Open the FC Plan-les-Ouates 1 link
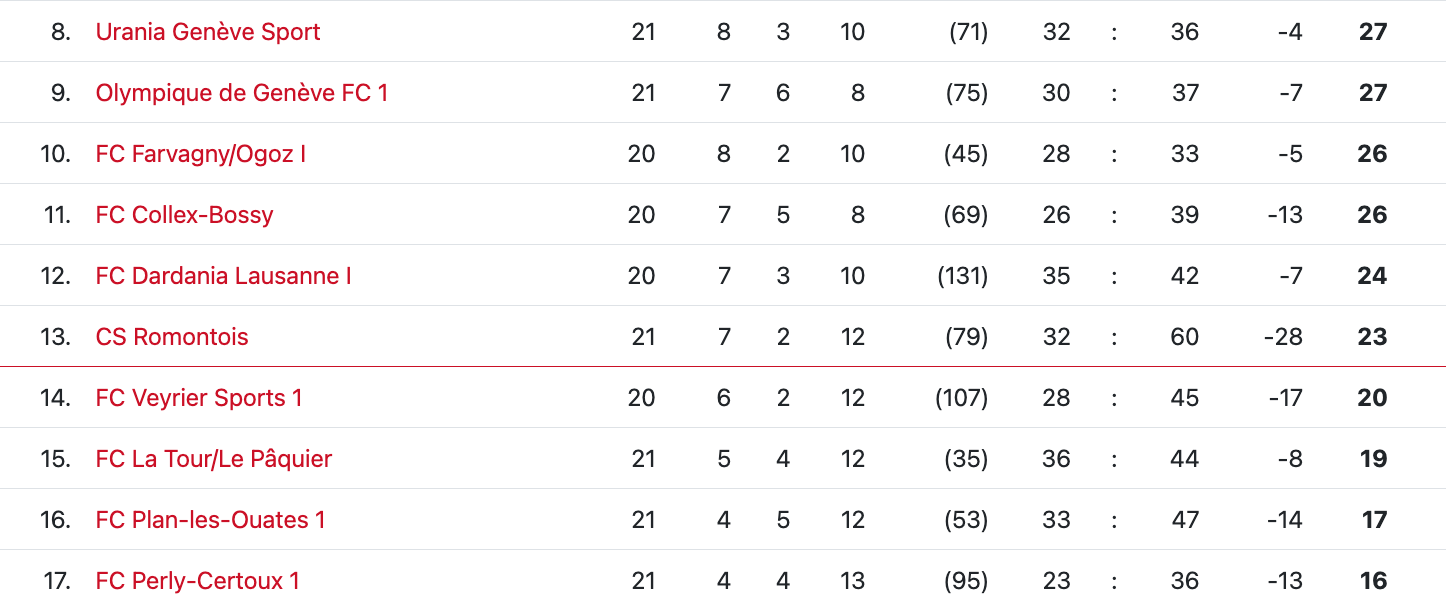The height and width of the screenshot is (606, 1446). pos(211,520)
